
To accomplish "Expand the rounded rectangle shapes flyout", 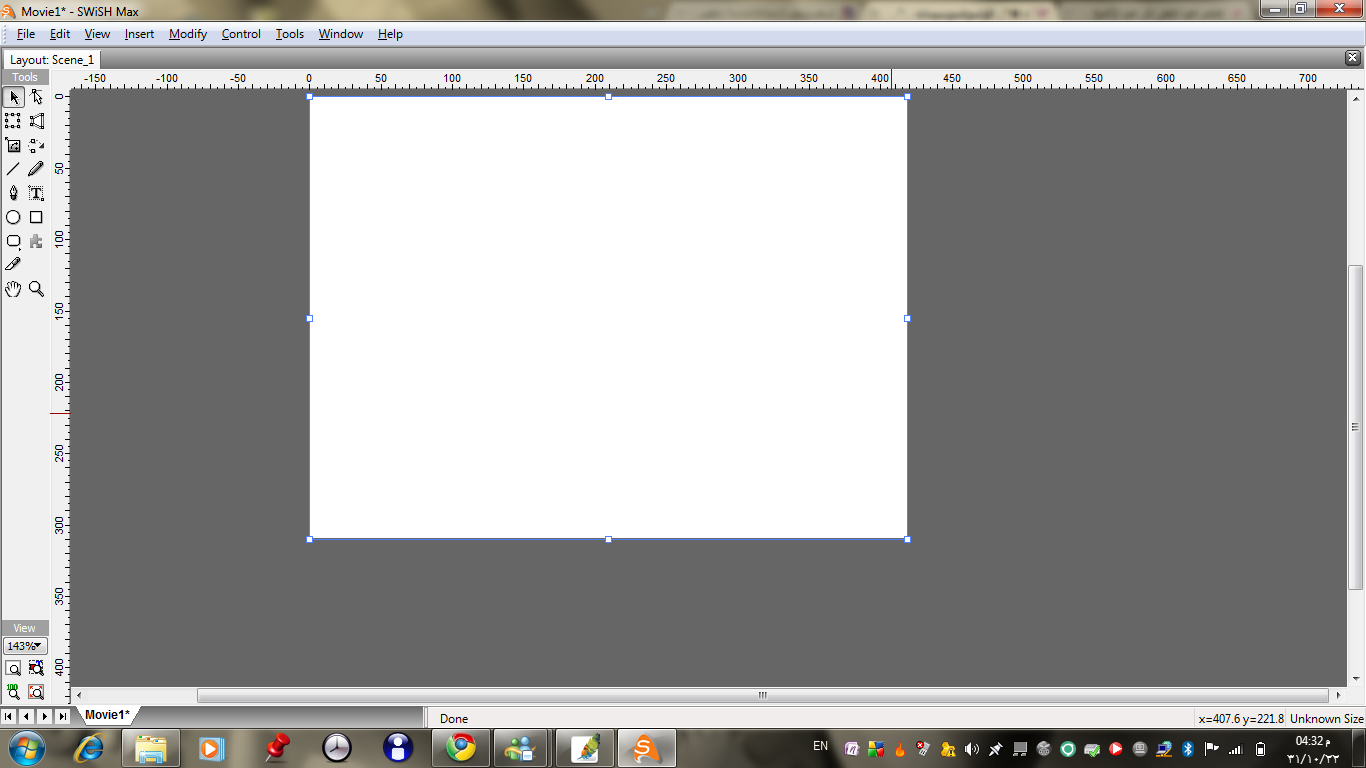I will [13, 241].
